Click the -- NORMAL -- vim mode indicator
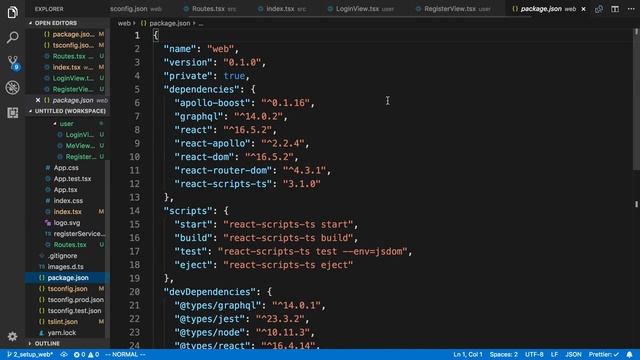Image resolution: width=640 pixels, height=360 pixels. [x=125, y=355]
